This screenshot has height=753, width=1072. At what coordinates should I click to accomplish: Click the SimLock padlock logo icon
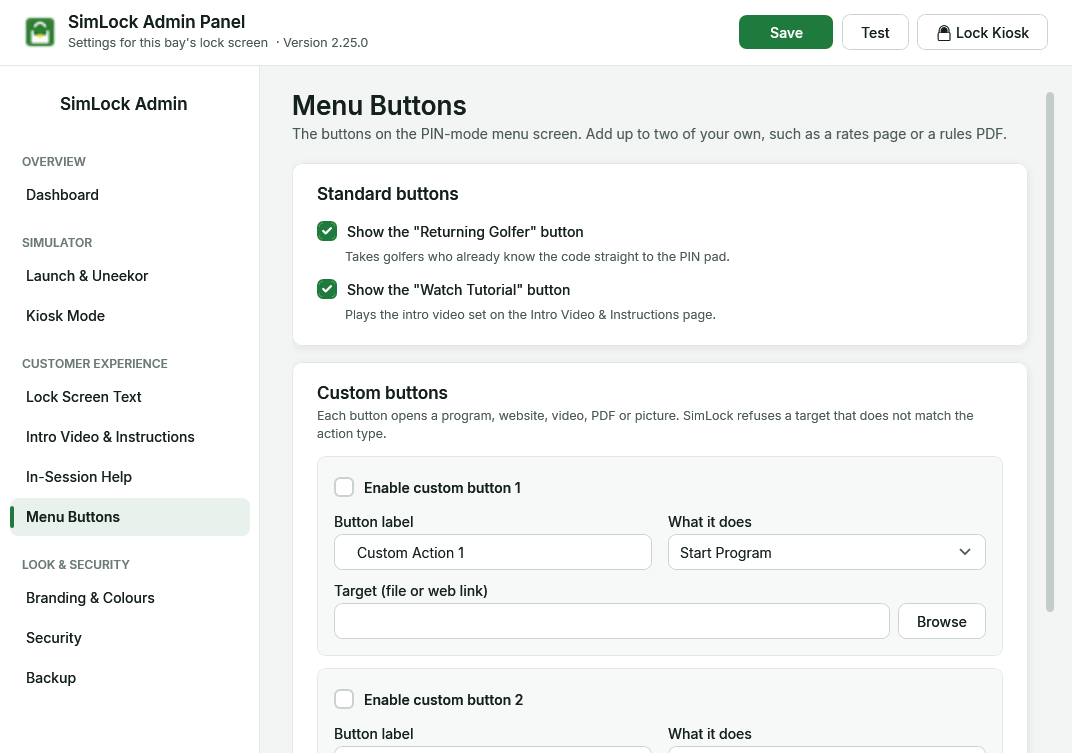(40, 32)
